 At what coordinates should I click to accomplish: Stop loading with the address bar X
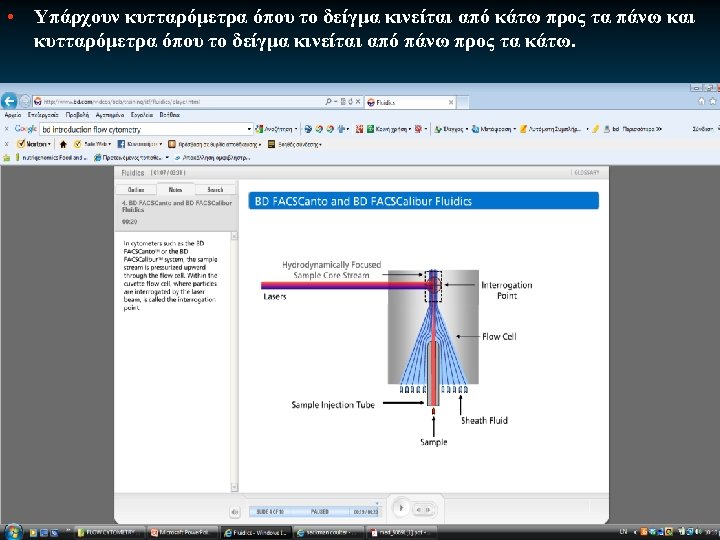[358, 101]
